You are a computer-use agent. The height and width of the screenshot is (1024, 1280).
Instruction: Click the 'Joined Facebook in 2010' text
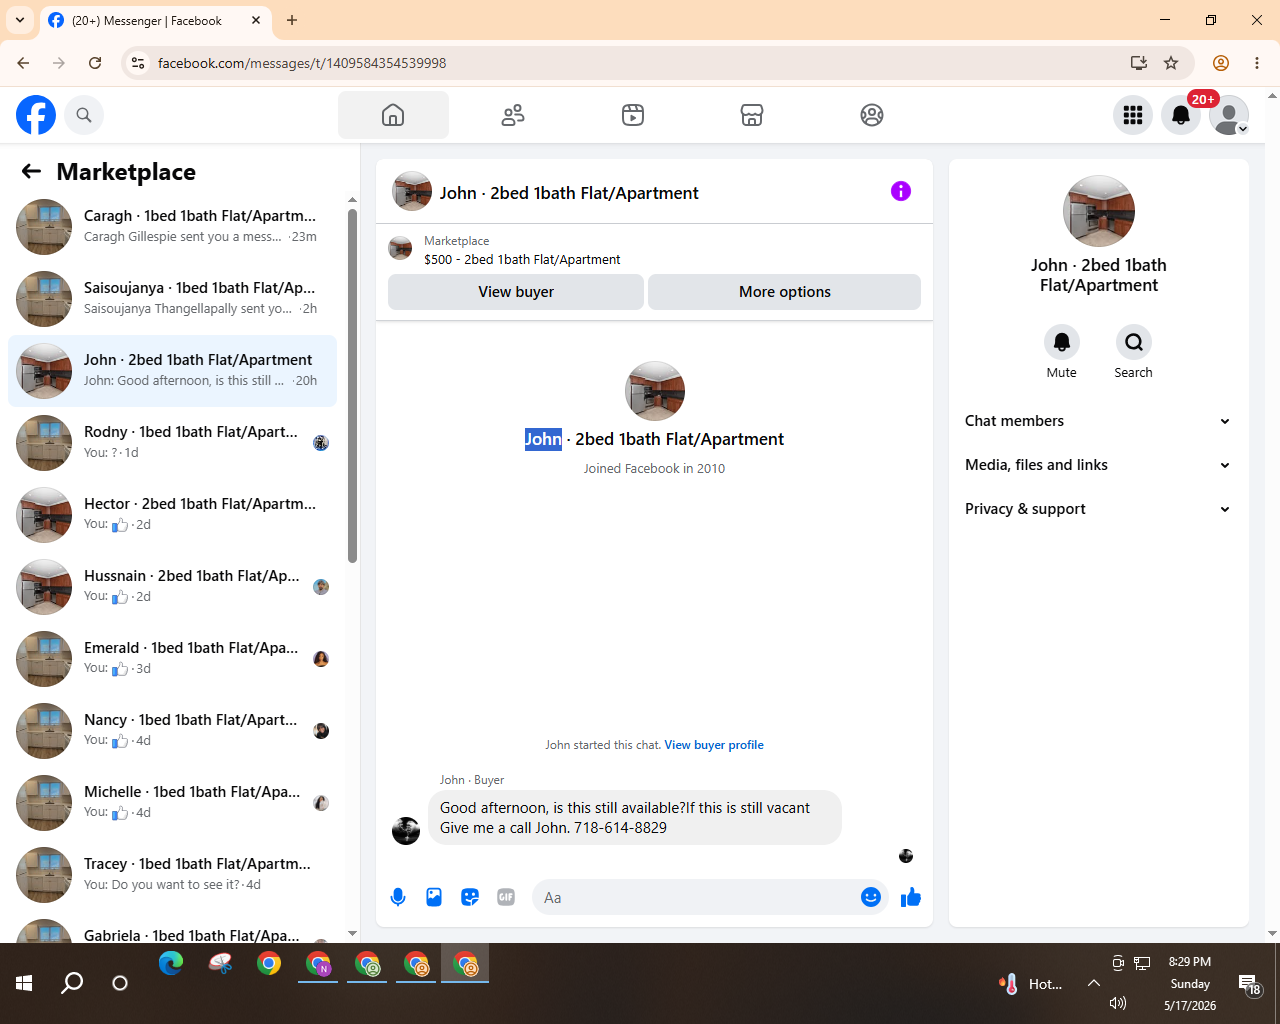point(654,468)
